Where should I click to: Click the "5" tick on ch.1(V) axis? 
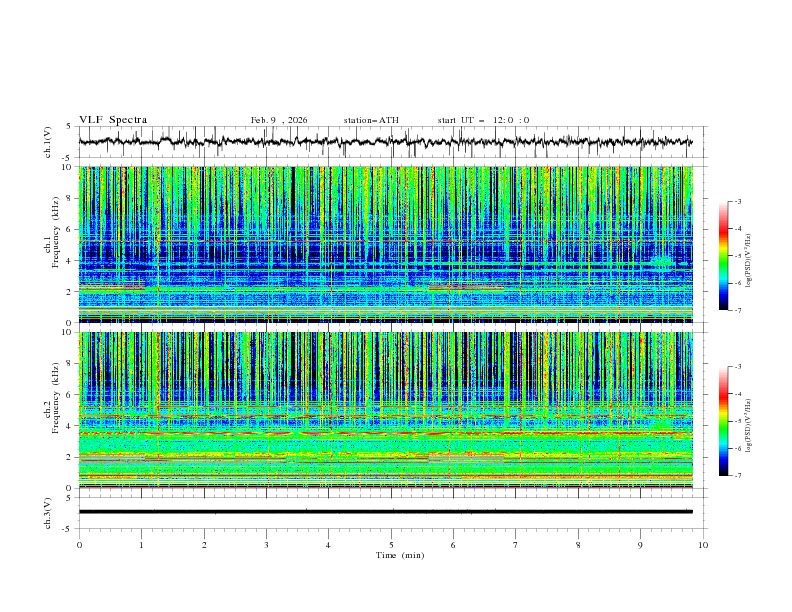[68, 127]
